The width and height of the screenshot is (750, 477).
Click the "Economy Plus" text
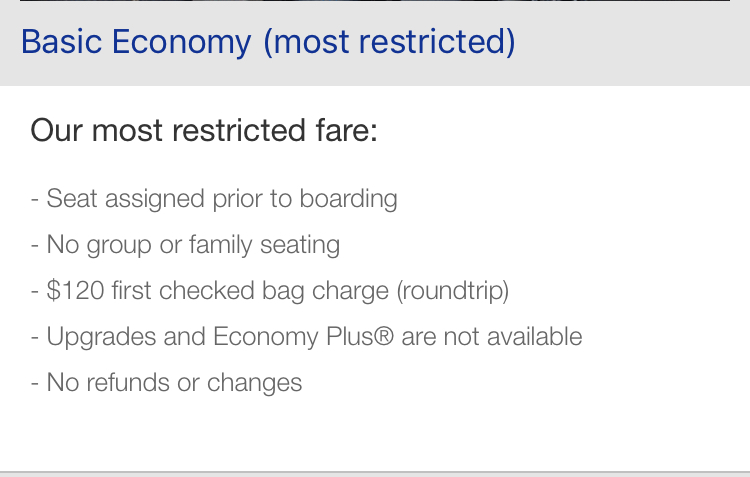point(293,336)
